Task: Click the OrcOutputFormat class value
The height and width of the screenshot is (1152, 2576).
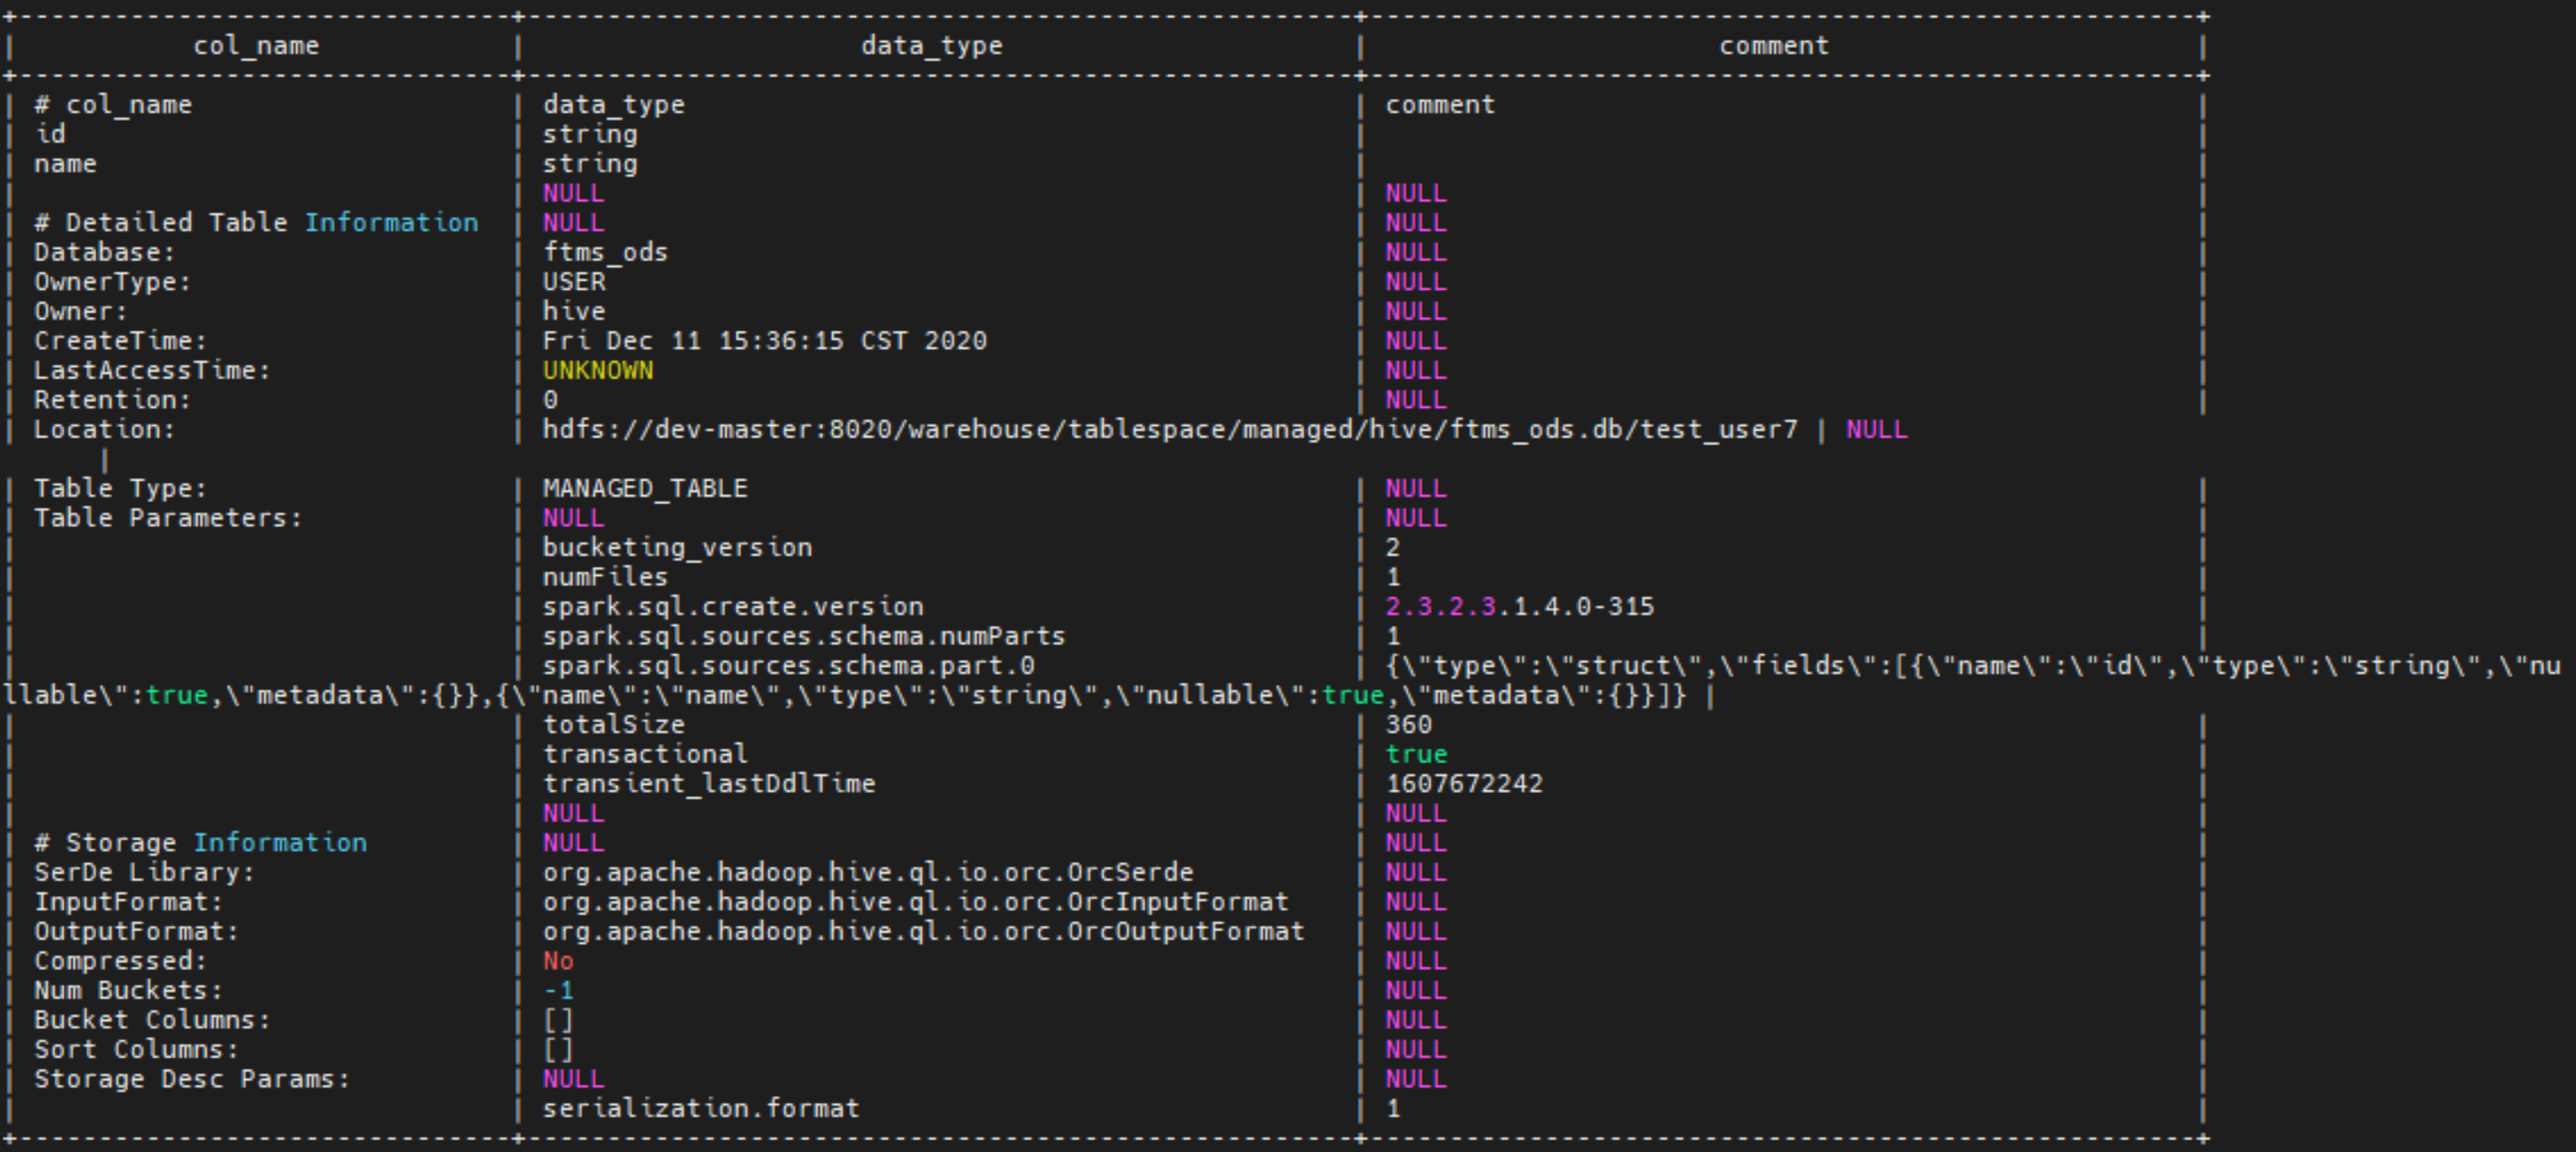Action: tap(924, 932)
